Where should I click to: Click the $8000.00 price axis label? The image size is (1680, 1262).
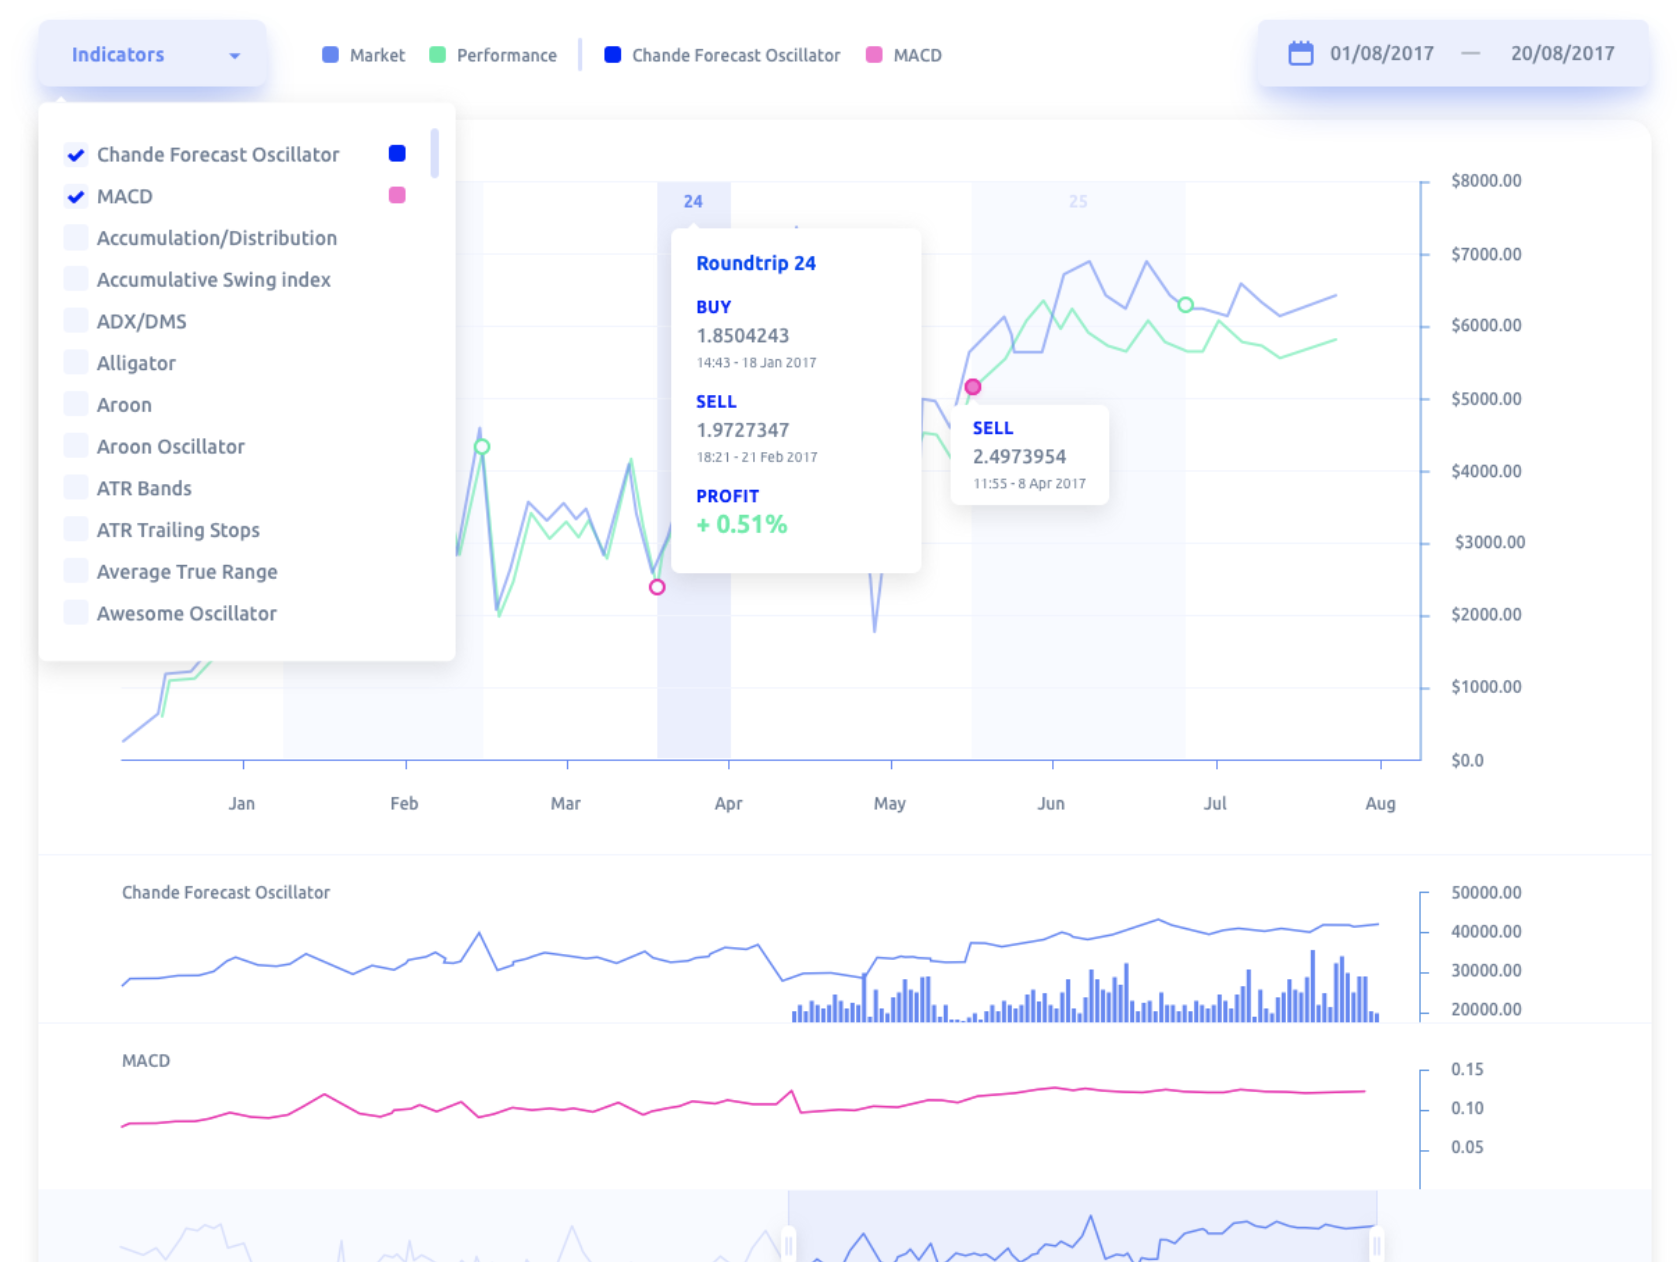(x=1486, y=181)
